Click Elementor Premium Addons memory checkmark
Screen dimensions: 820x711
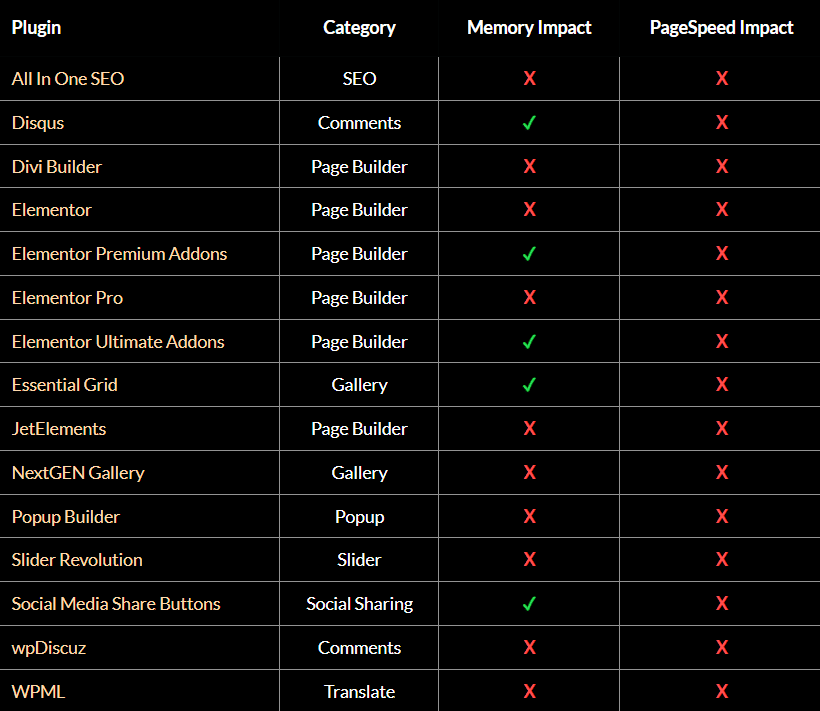(529, 254)
